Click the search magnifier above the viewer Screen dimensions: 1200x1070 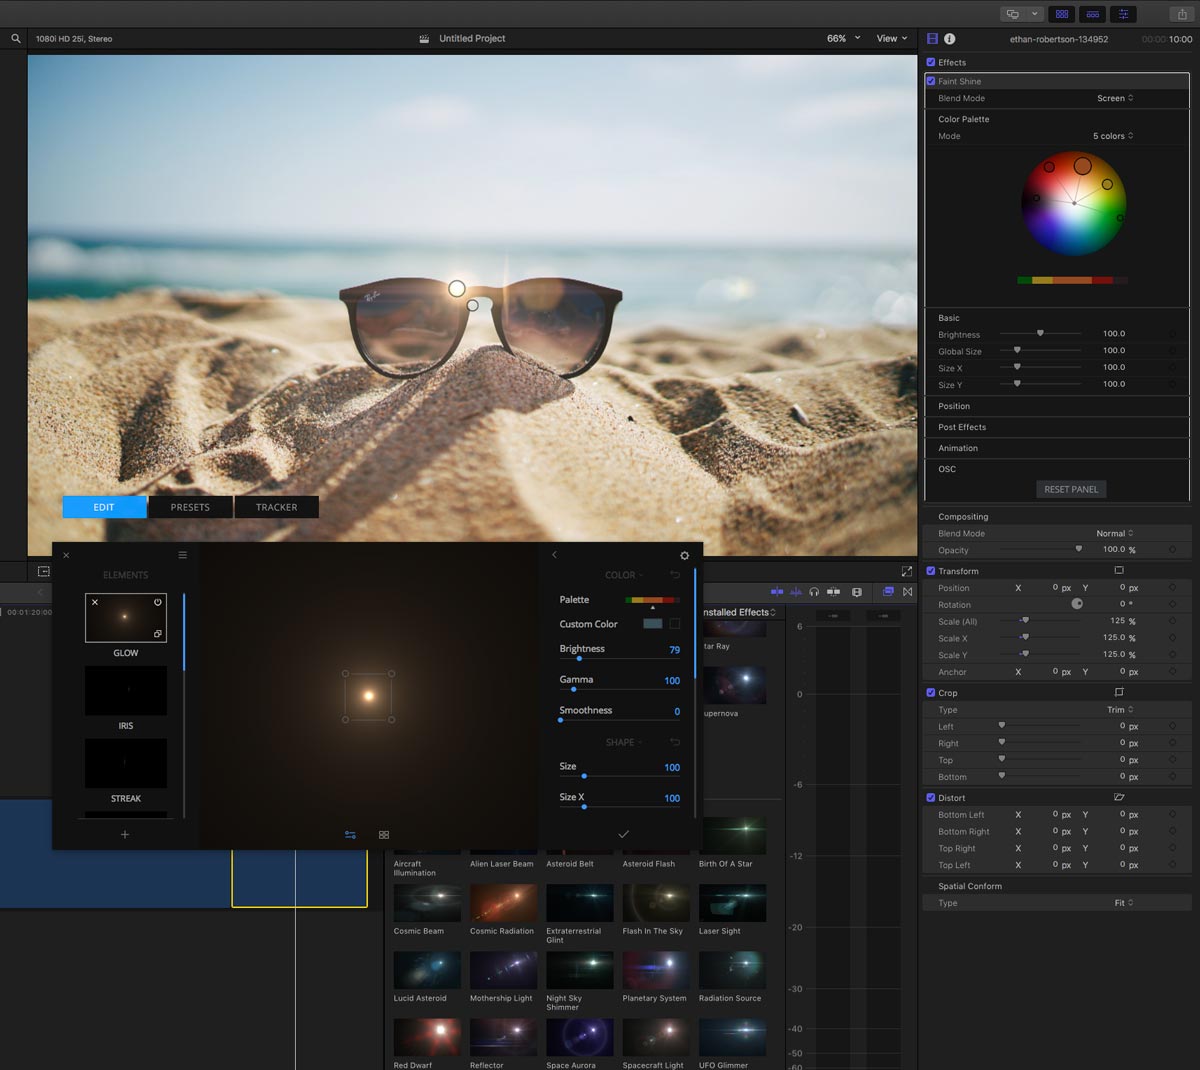(16, 39)
